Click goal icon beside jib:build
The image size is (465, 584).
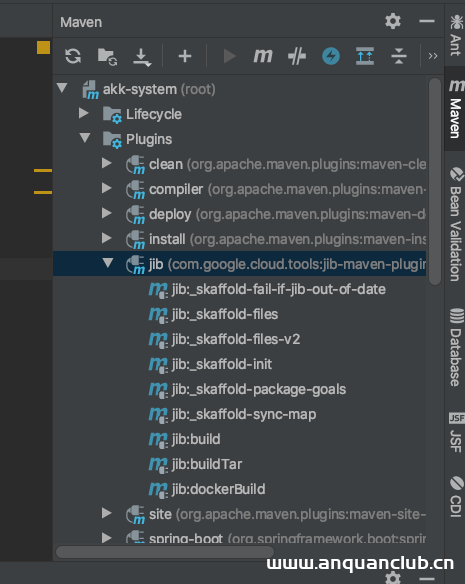[x=158, y=440]
